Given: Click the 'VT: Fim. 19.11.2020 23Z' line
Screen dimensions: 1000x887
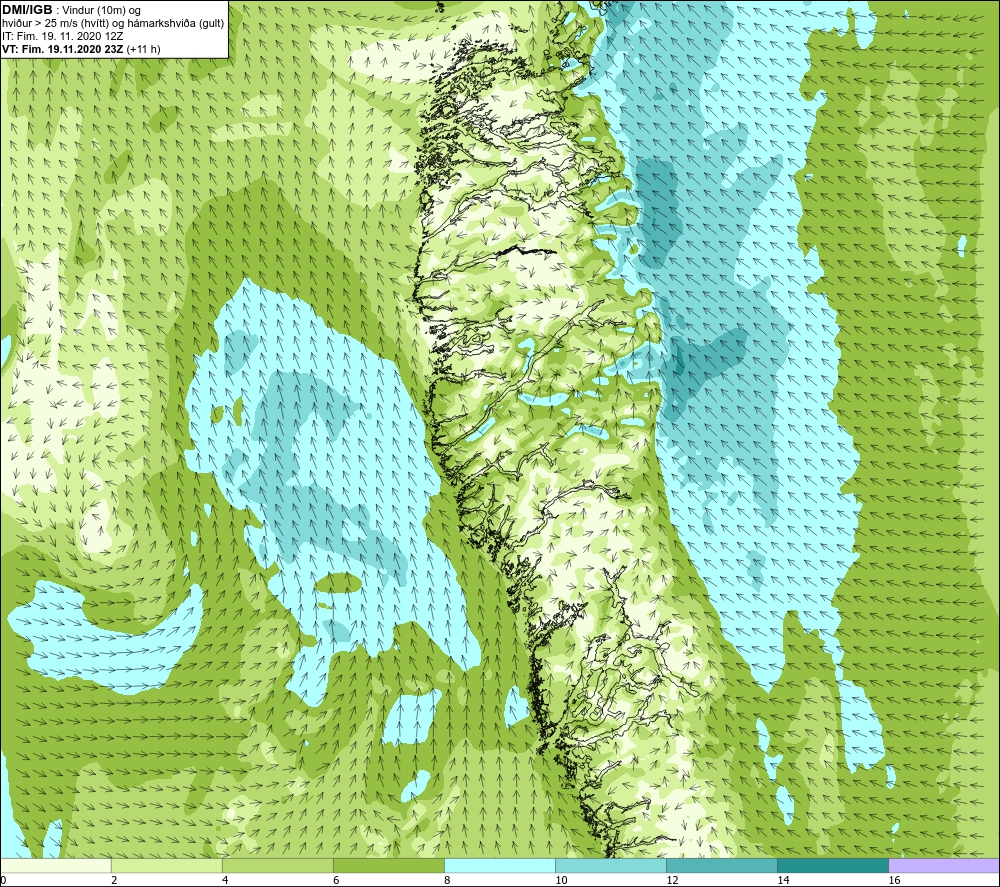Looking at the screenshot, I should coord(63,49).
